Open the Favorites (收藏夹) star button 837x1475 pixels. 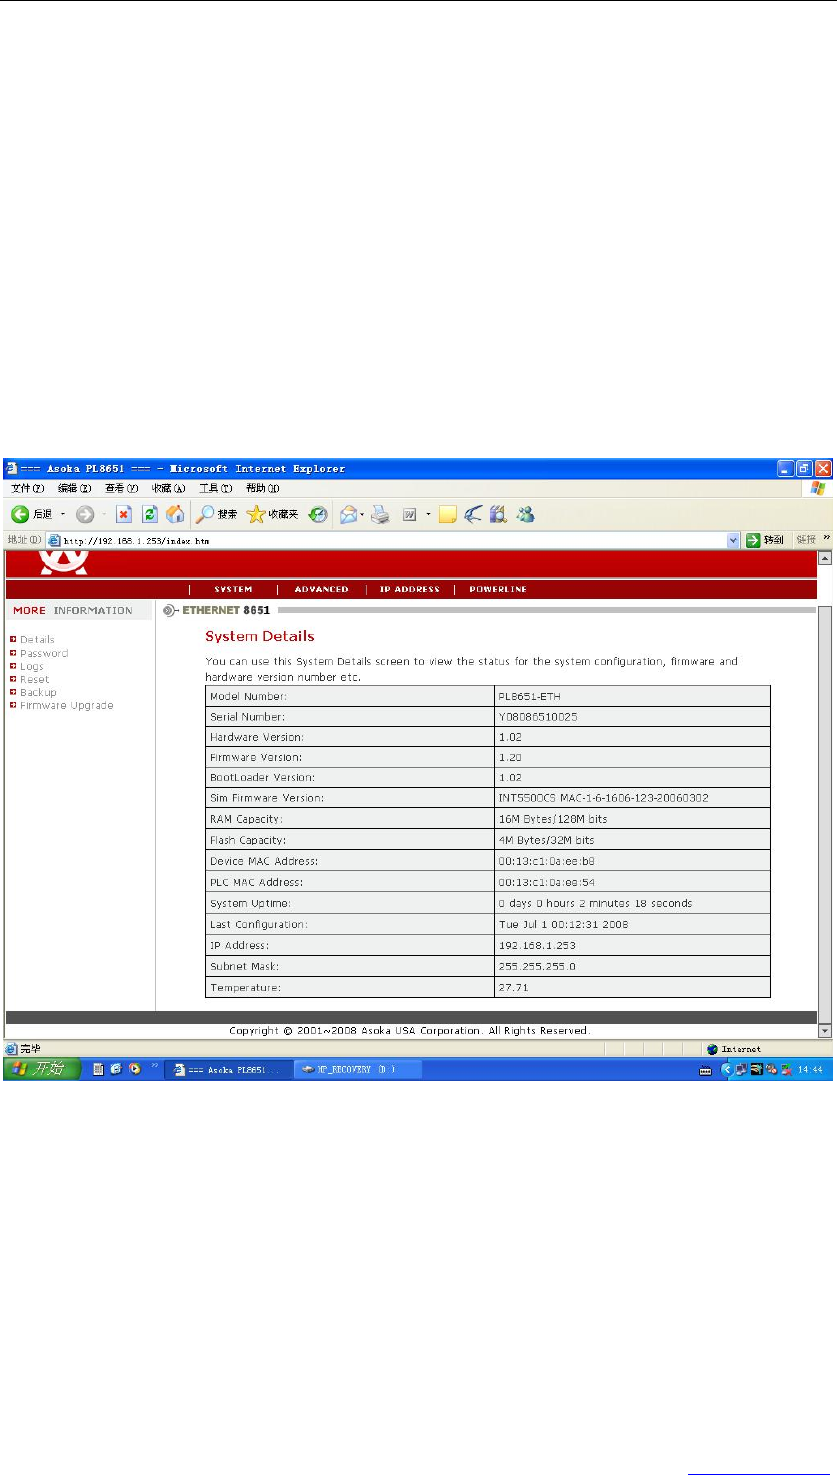[273, 514]
